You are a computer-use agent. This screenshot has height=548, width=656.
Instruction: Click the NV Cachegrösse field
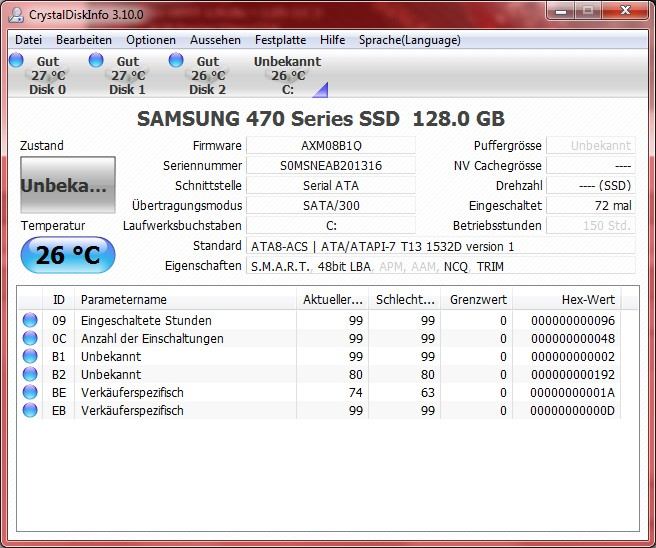tap(591, 166)
